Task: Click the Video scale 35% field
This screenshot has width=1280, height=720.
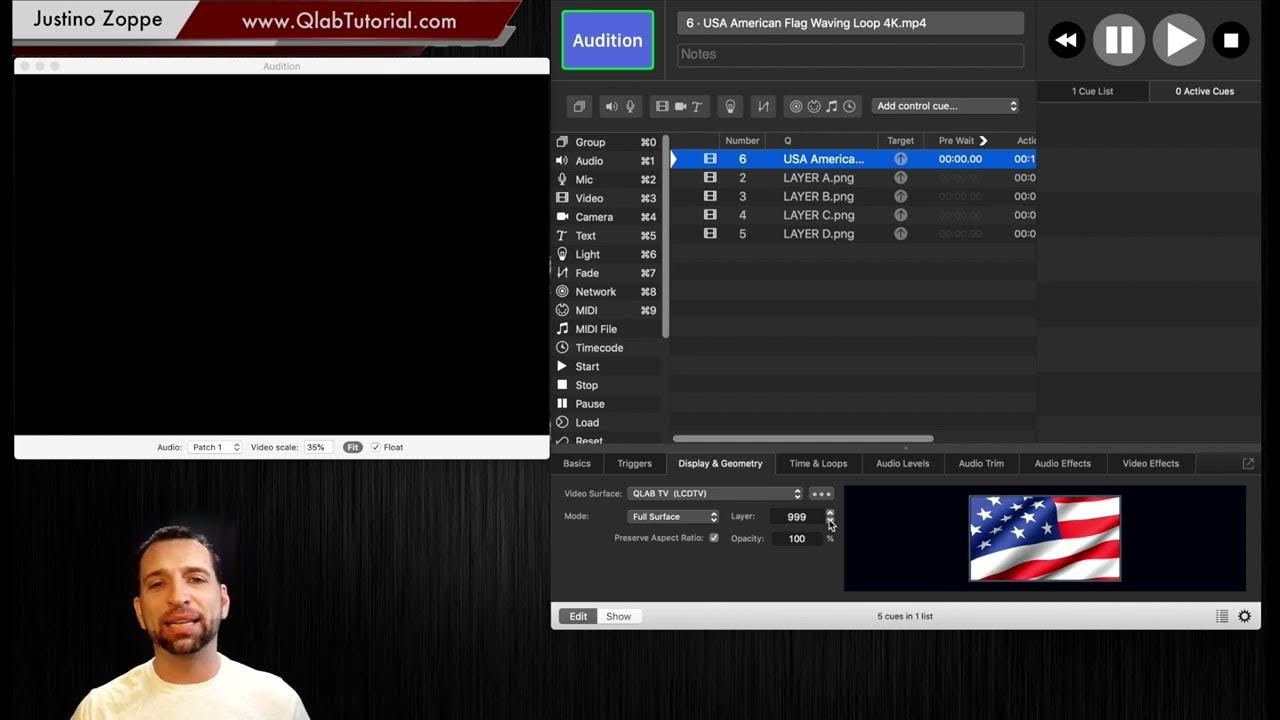Action: 318,447
